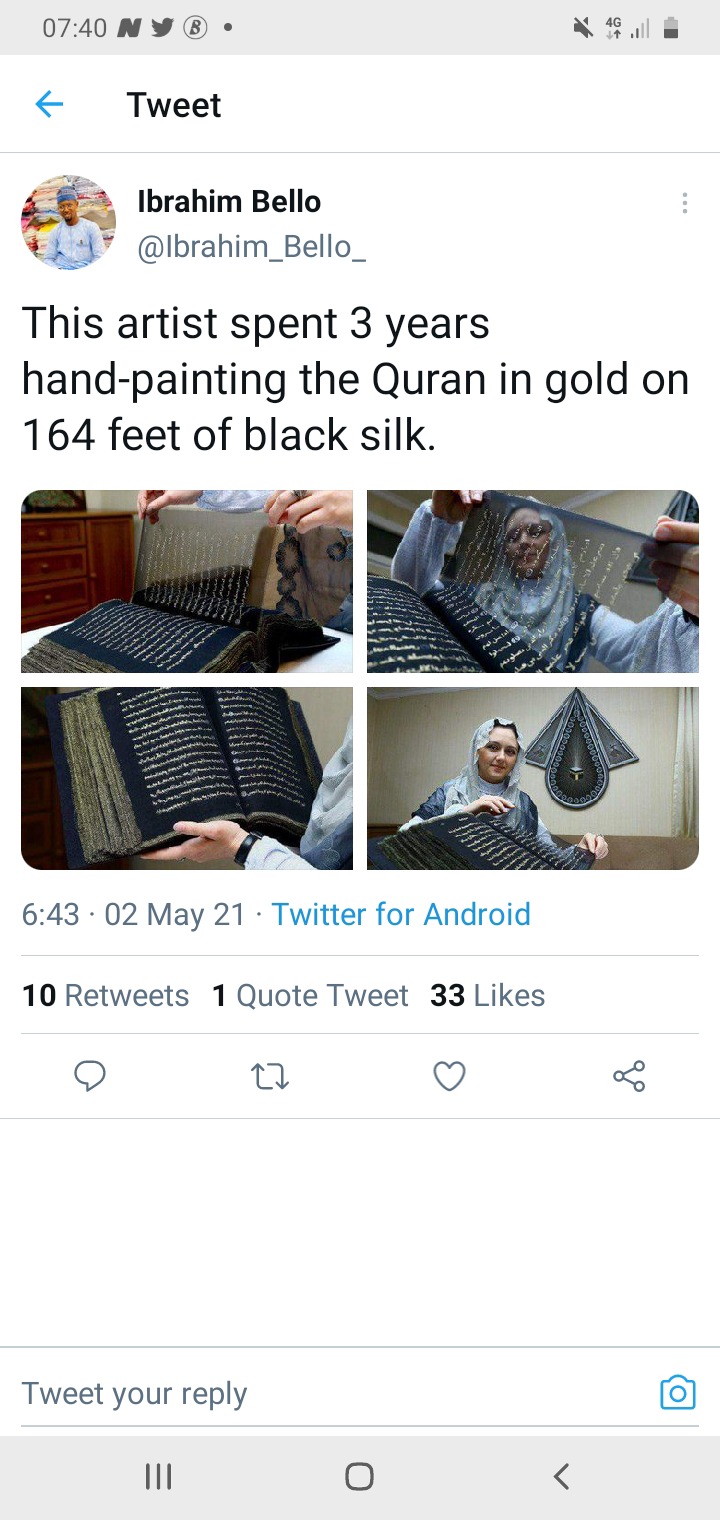Open Ibrahim Bello's profile picture
720x1520 pixels.
[69, 223]
